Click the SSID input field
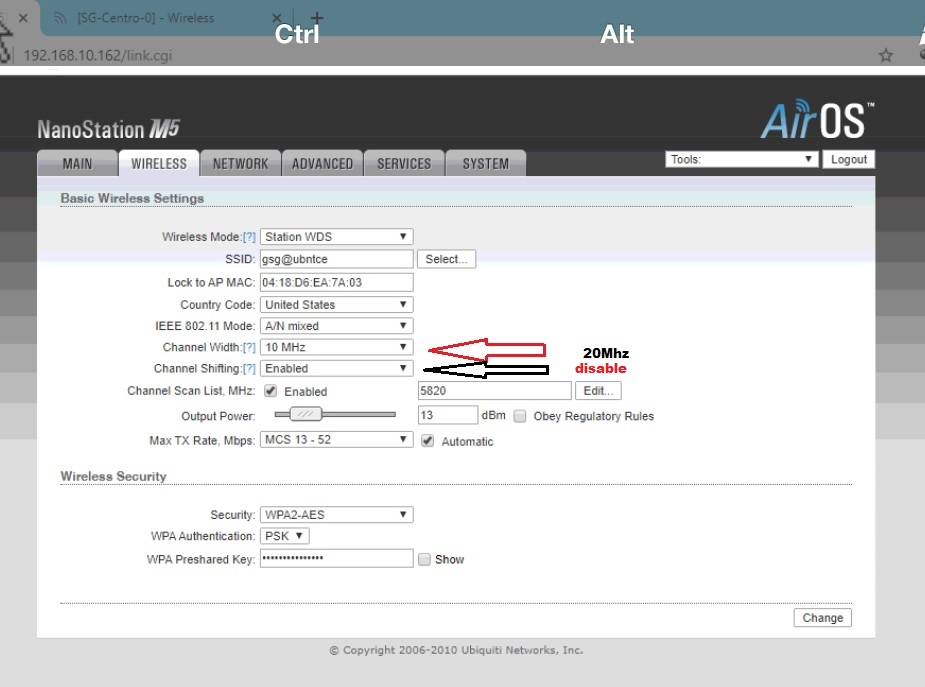 pos(336,259)
